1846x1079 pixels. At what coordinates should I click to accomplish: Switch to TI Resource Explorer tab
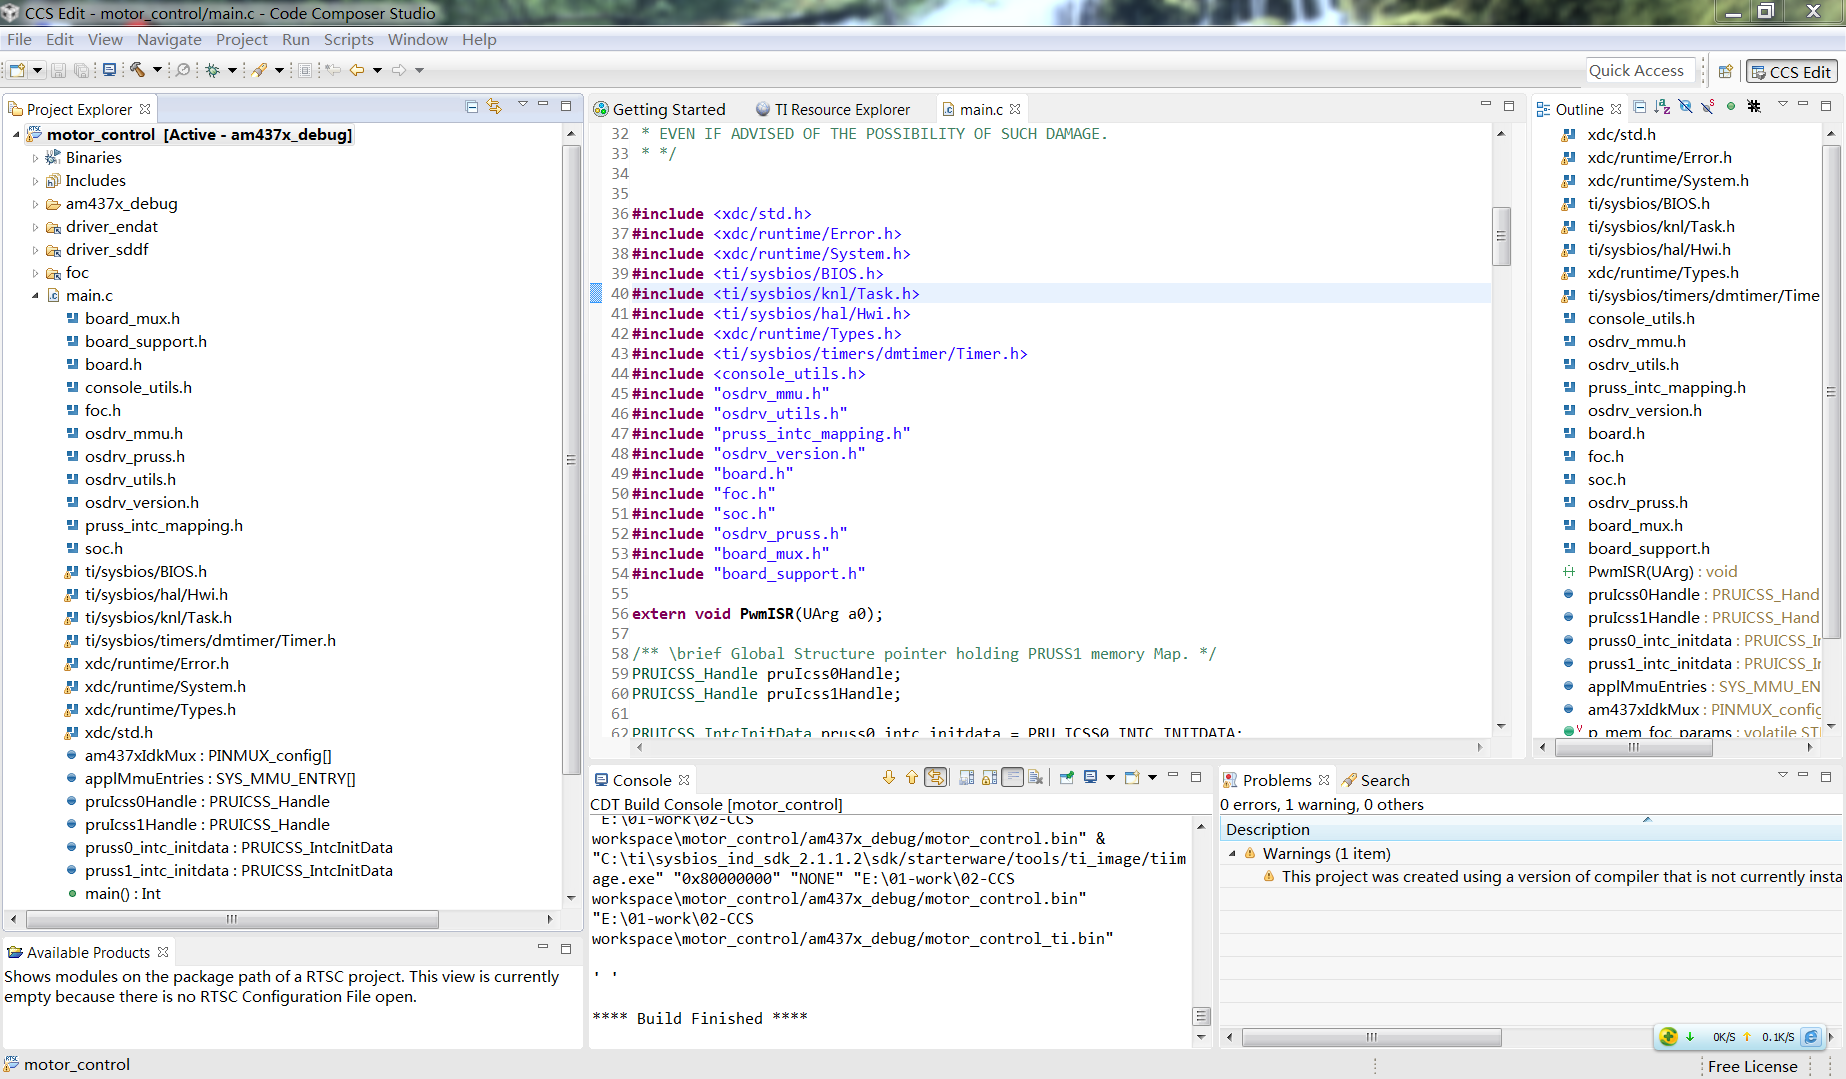(x=841, y=110)
